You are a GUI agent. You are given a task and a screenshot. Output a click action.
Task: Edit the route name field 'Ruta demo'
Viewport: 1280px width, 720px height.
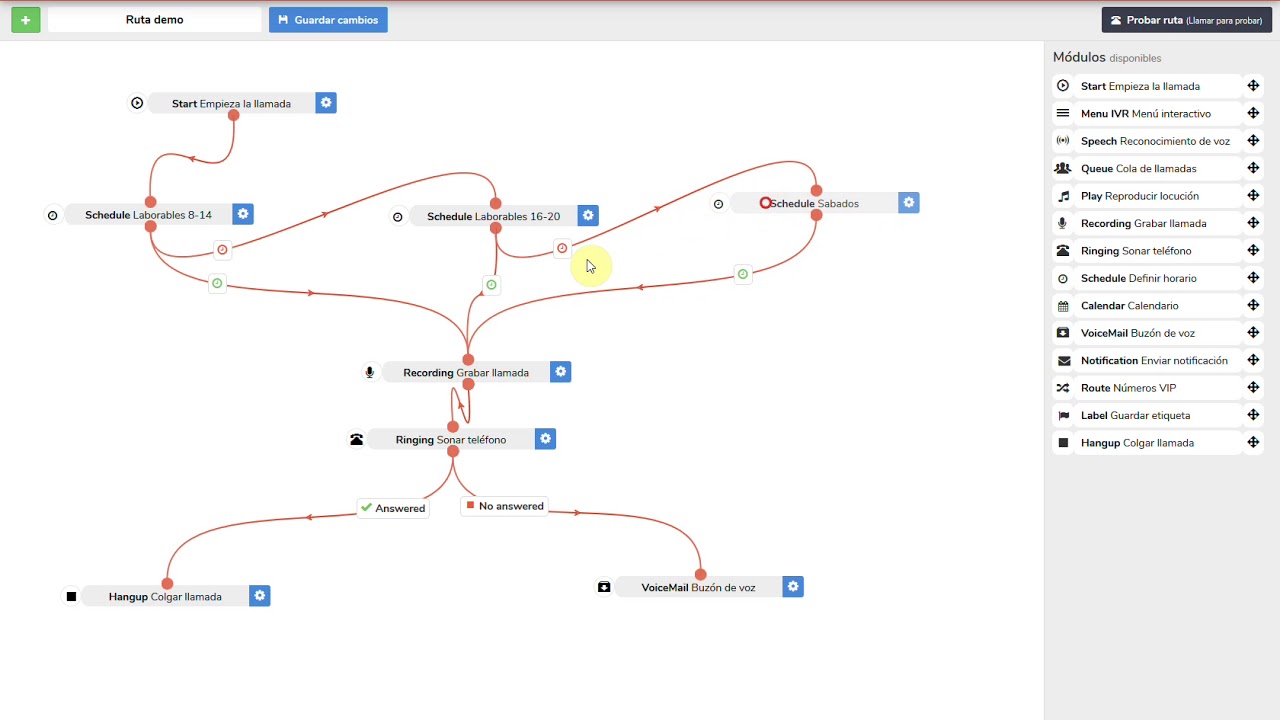pos(155,20)
